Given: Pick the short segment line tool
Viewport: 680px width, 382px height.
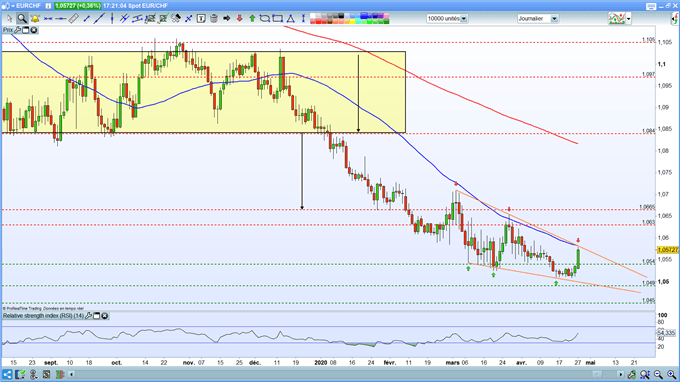Looking at the screenshot, I should pos(86,19).
